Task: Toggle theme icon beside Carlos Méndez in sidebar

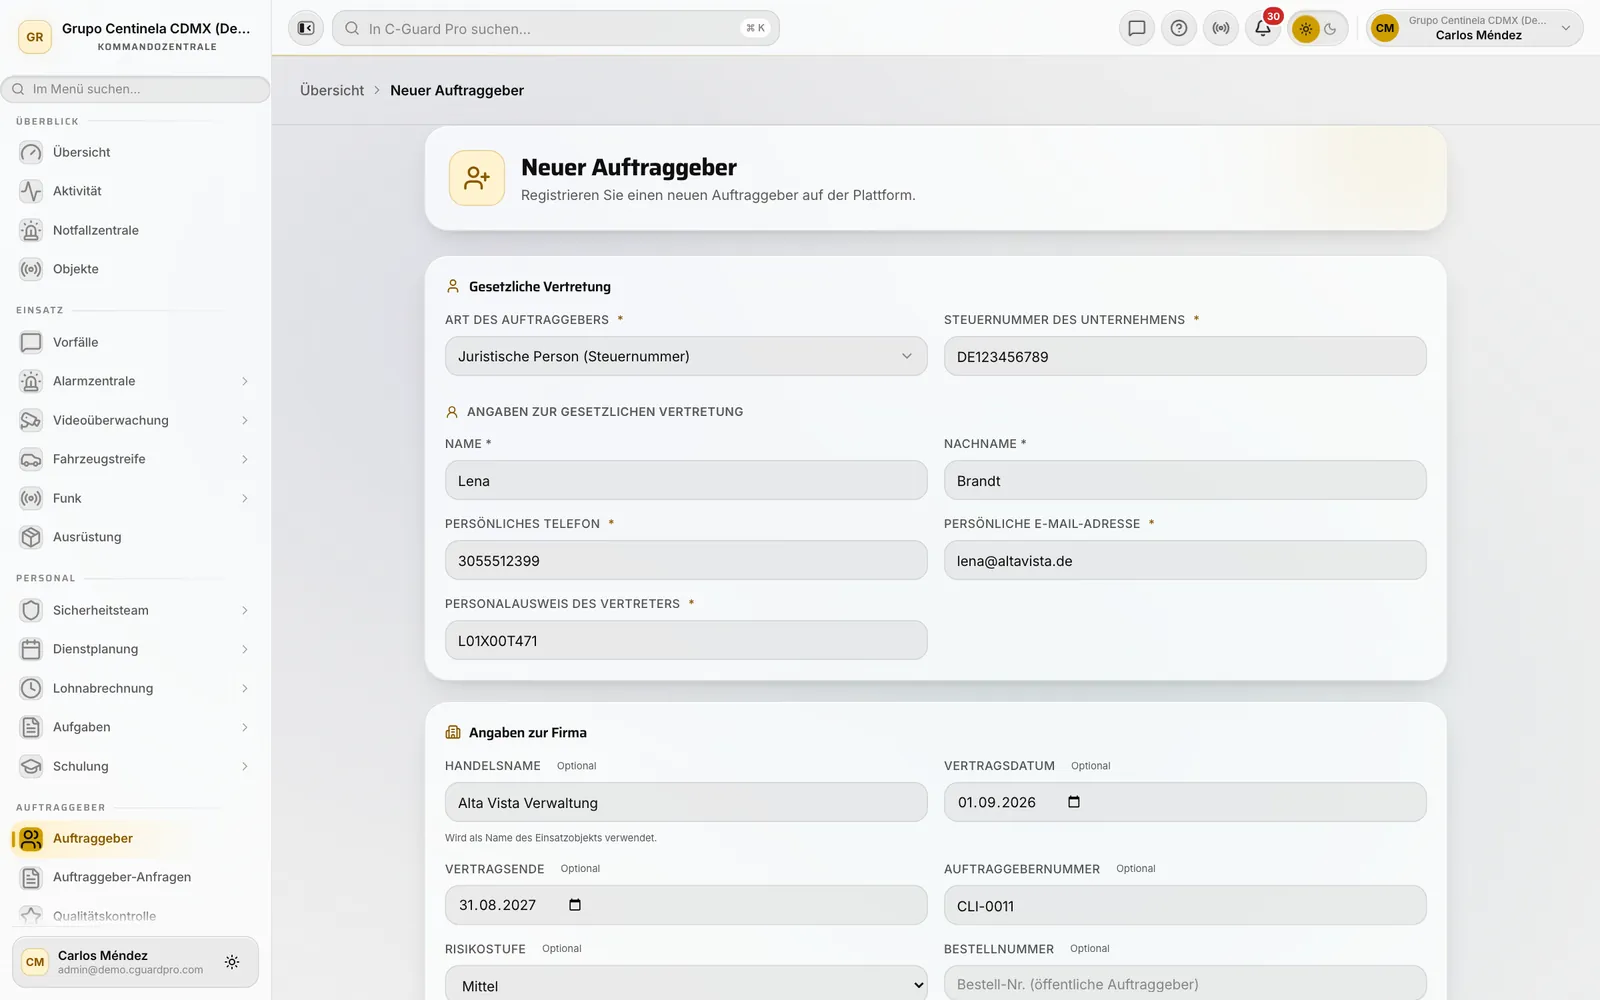Action: click(x=232, y=962)
